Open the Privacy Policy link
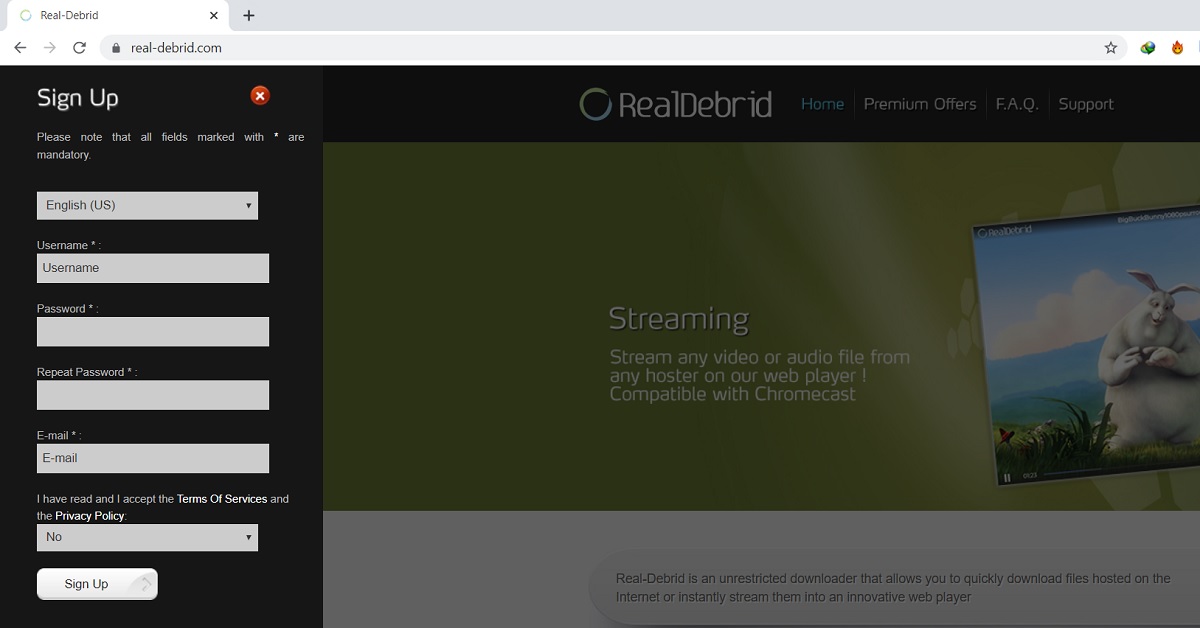The image size is (1200, 628). (x=90, y=516)
